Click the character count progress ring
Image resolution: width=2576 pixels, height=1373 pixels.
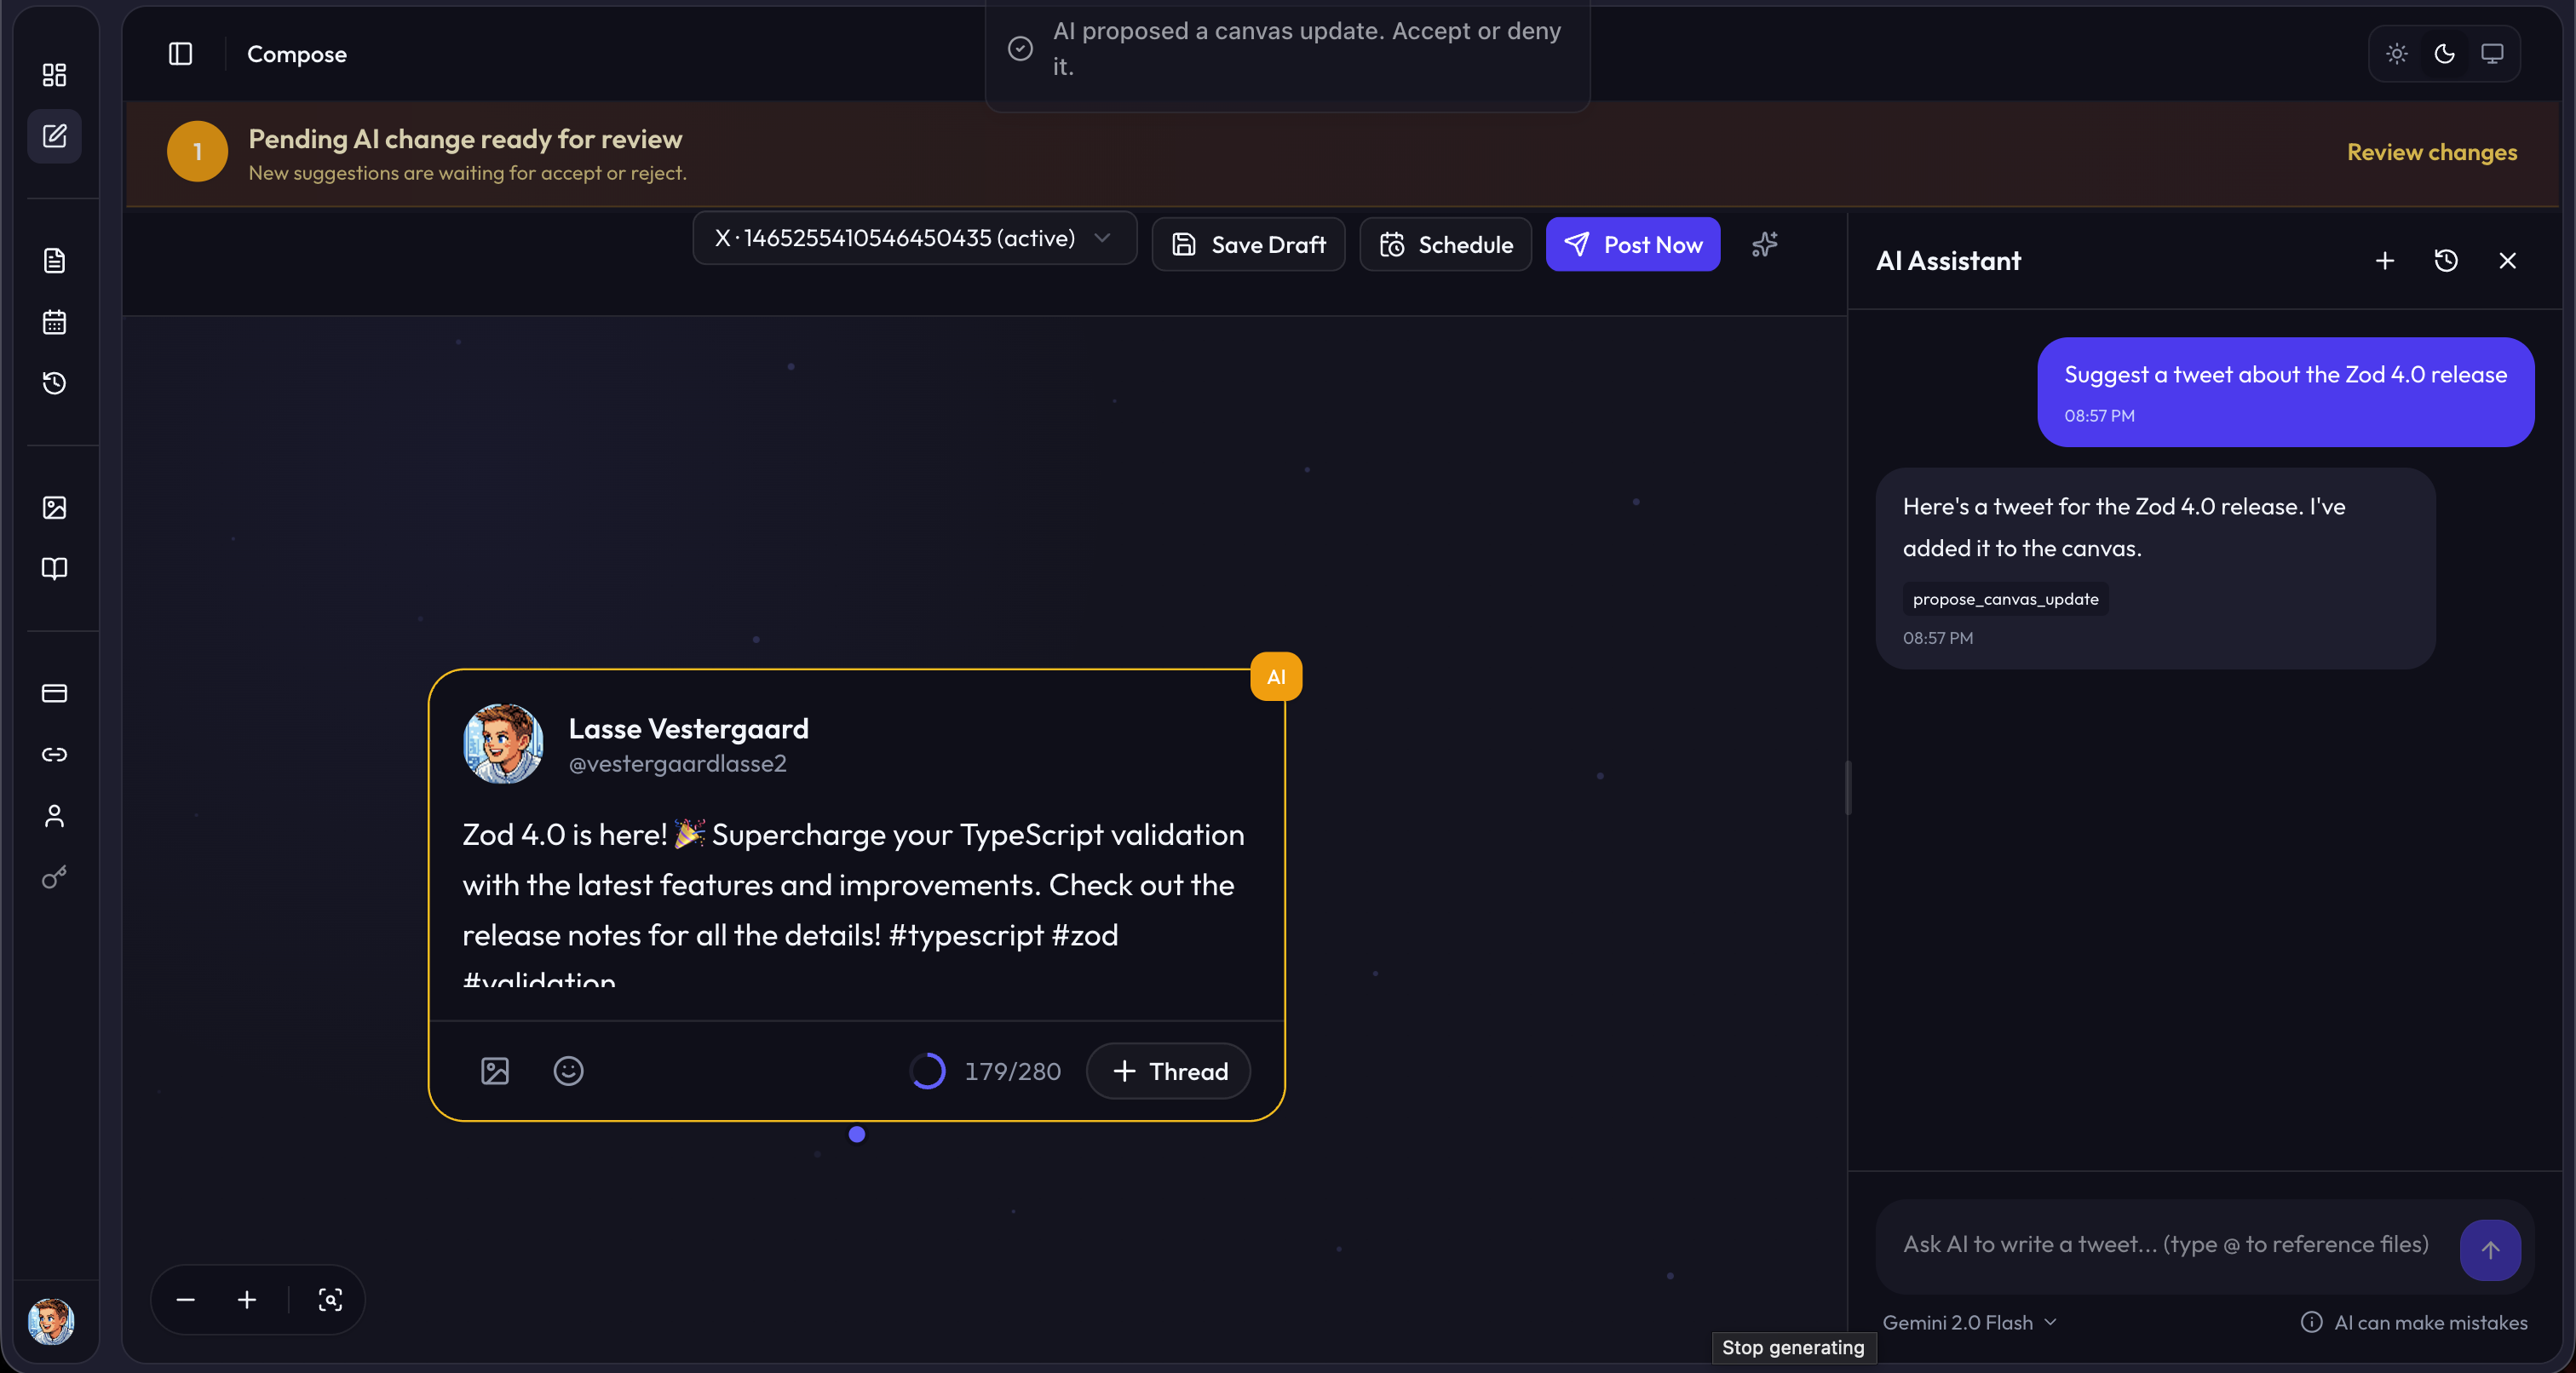click(926, 1070)
